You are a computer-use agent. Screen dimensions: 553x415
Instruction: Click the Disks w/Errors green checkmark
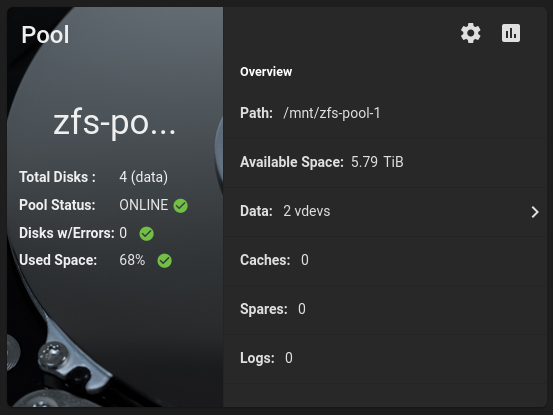pos(146,233)
